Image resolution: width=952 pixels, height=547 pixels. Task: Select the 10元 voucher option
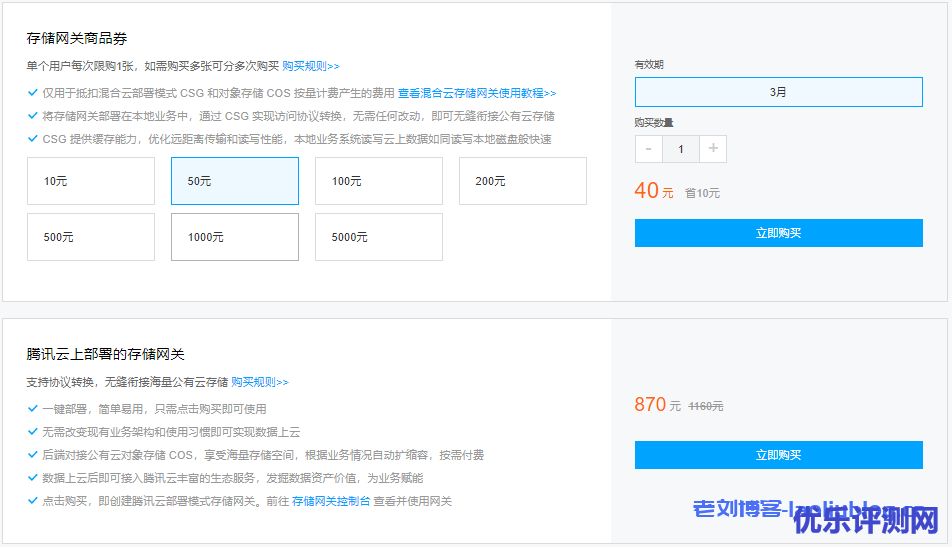91,181
